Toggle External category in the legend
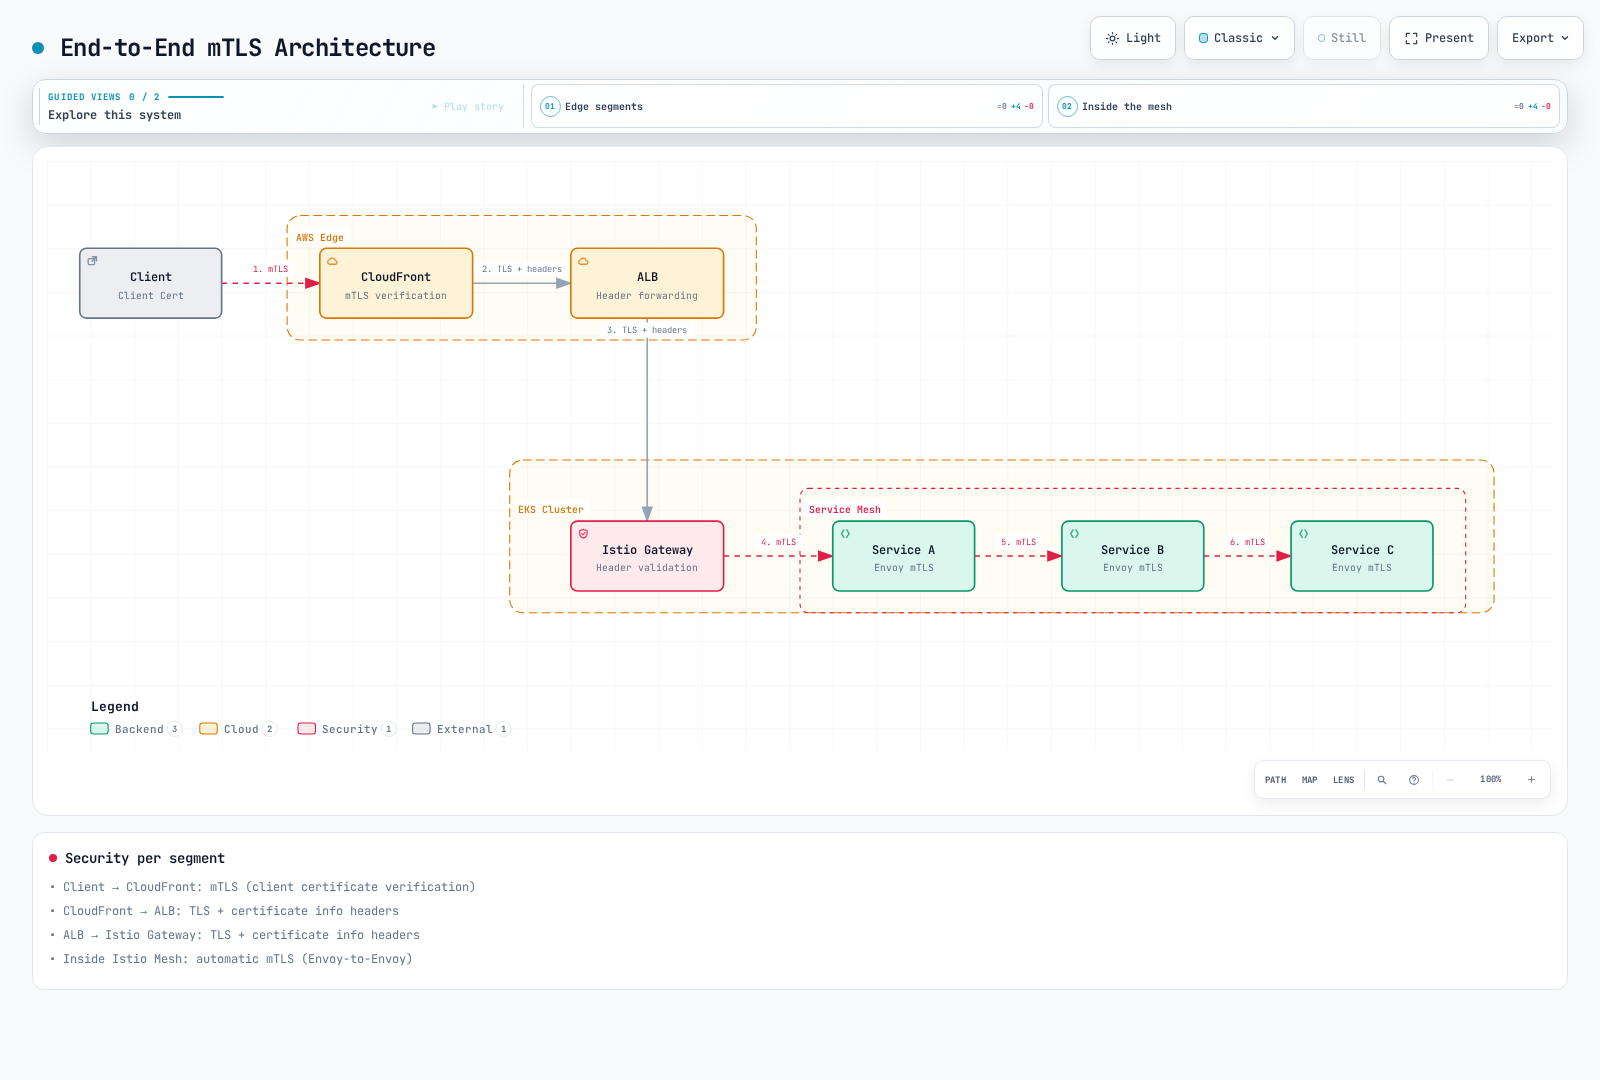 (x=462, y=729)
